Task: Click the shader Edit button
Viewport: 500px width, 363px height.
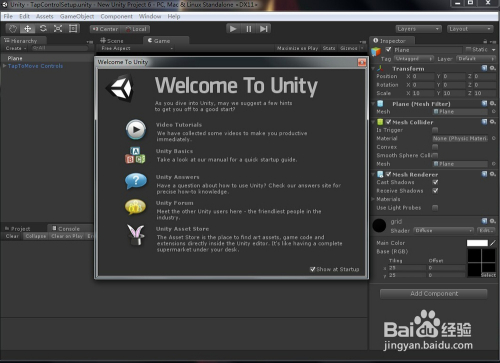Action: [x=486, y=231]
